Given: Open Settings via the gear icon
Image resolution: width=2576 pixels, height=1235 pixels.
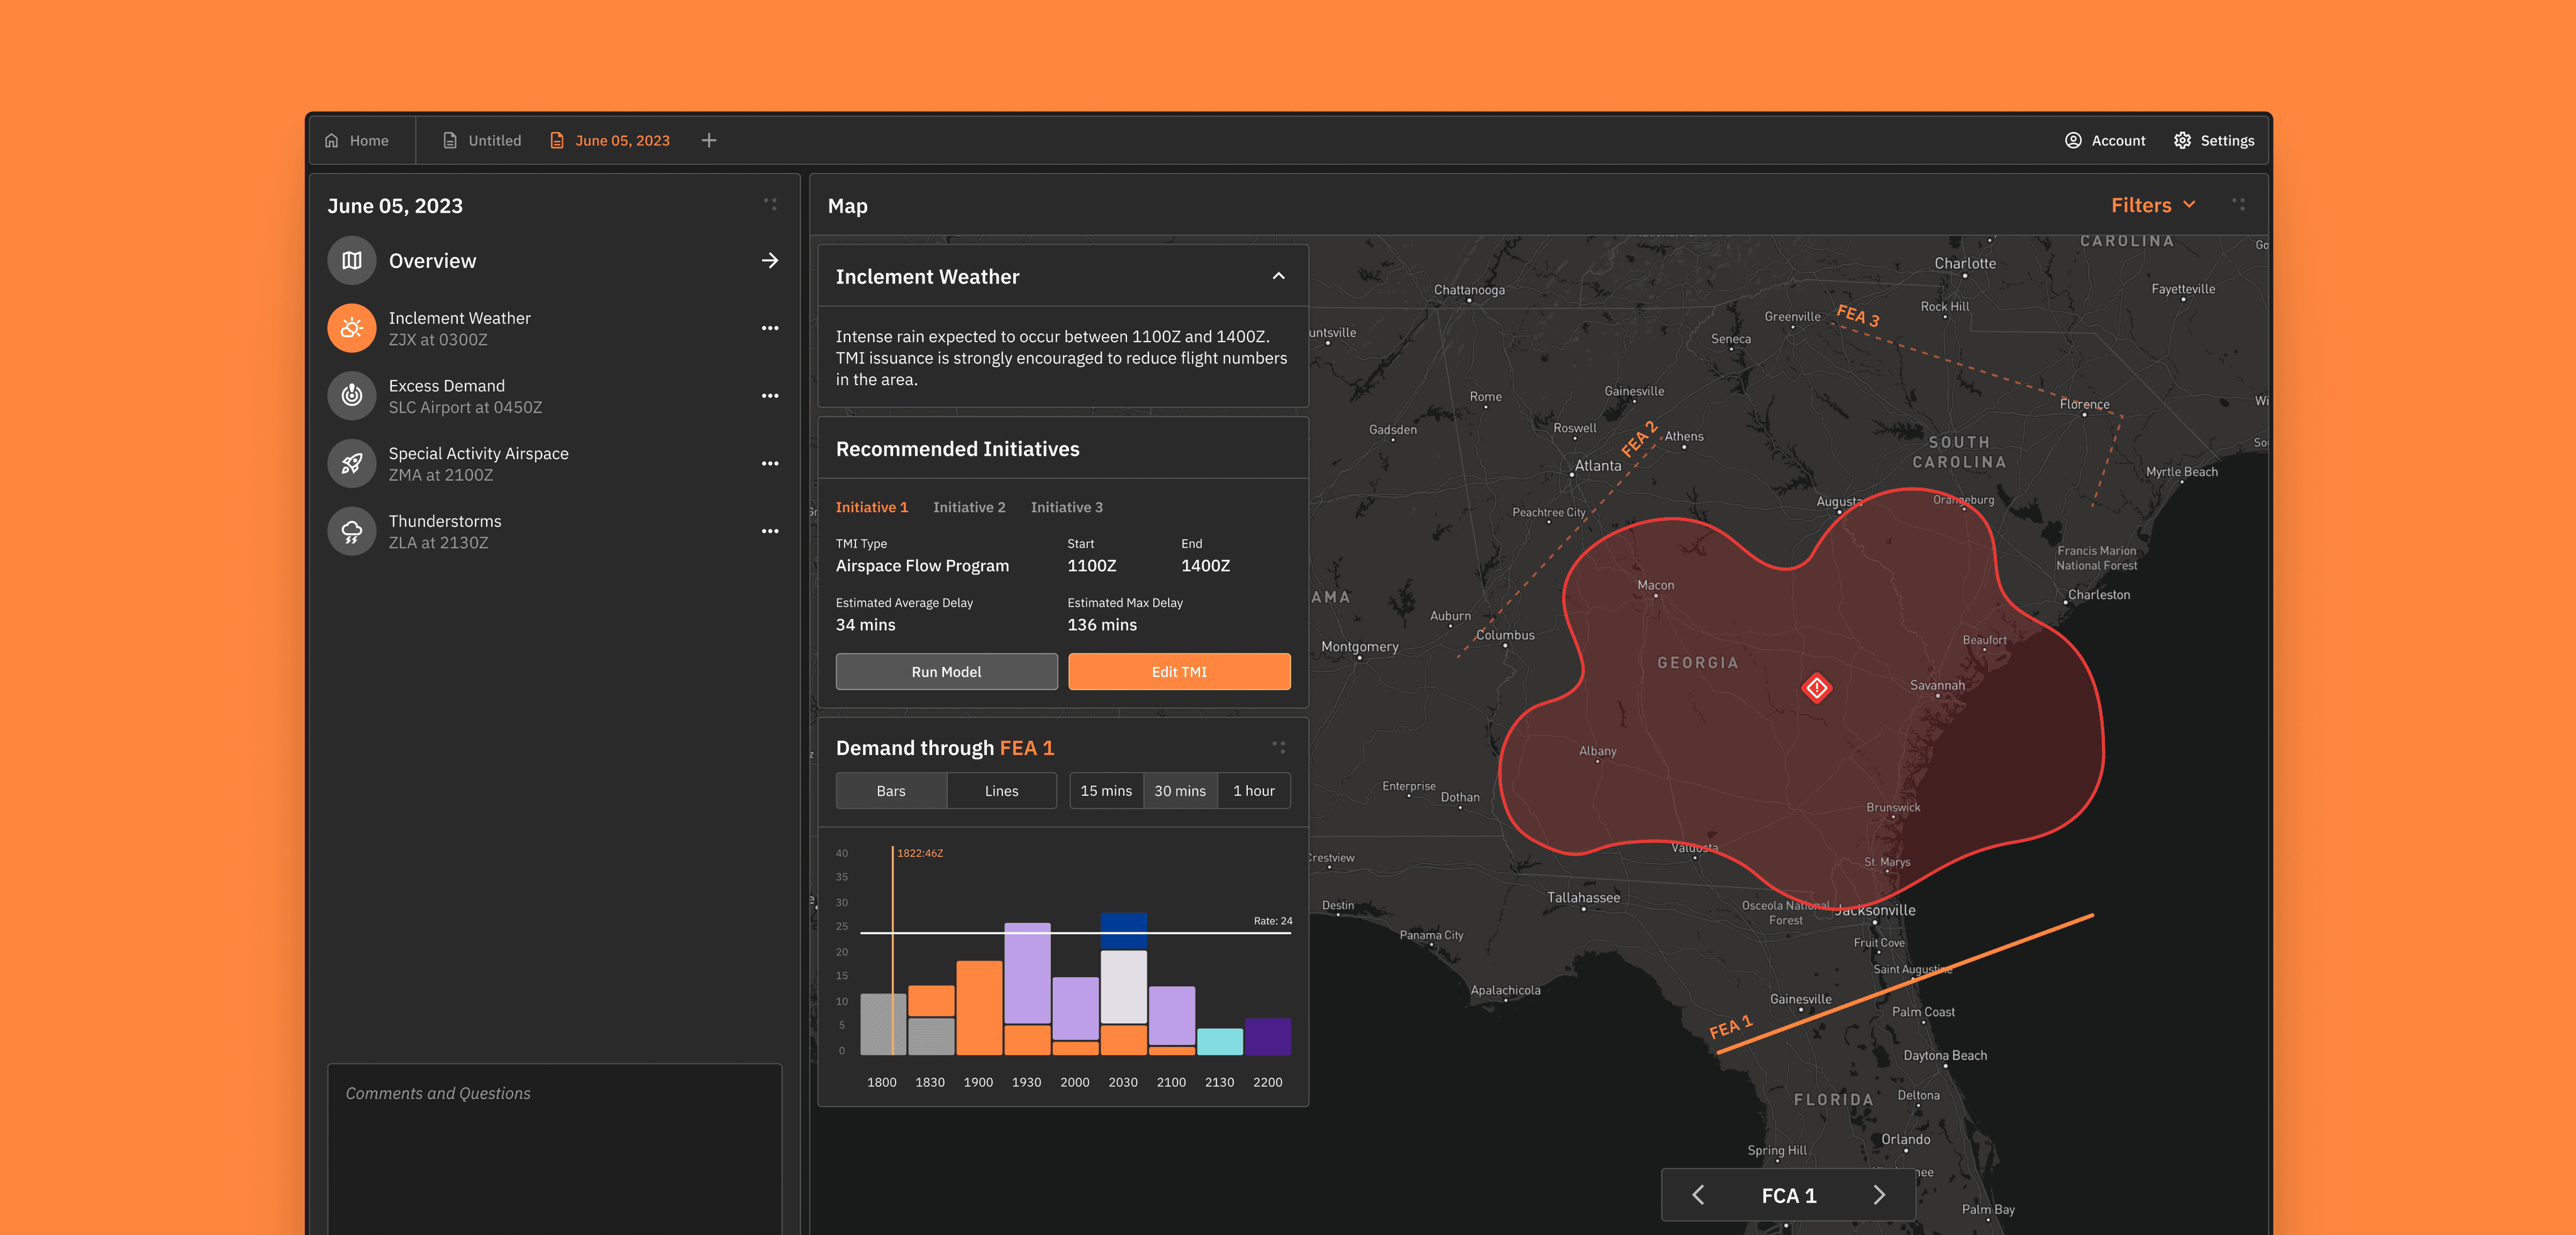Looking at the screenshot, I should [x=2182, y=141].
